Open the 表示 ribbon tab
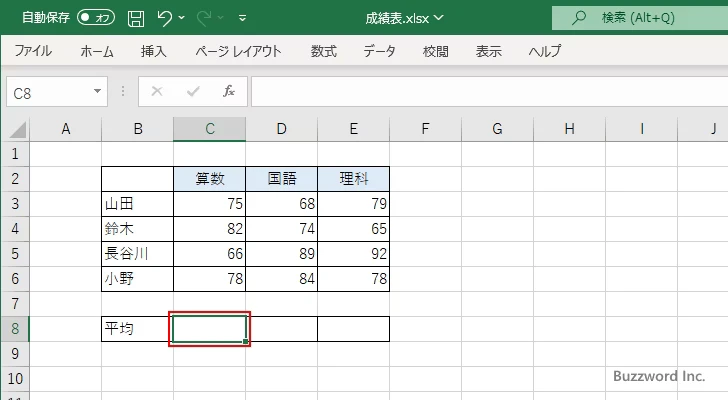728x400 pixels. click(x=488, y=51)
